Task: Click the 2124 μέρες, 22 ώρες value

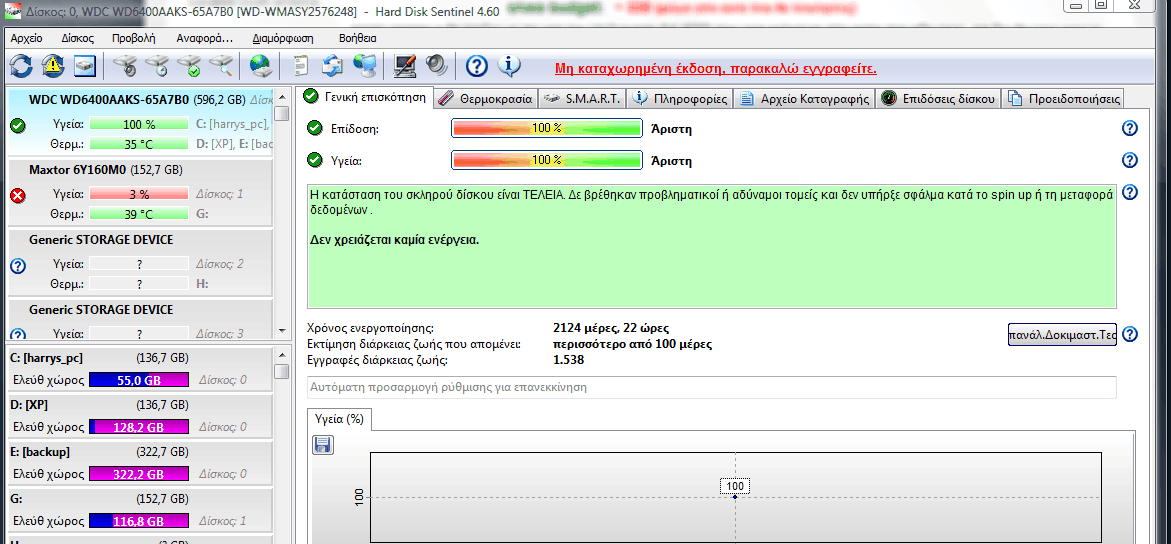Action: coord(611,328)
